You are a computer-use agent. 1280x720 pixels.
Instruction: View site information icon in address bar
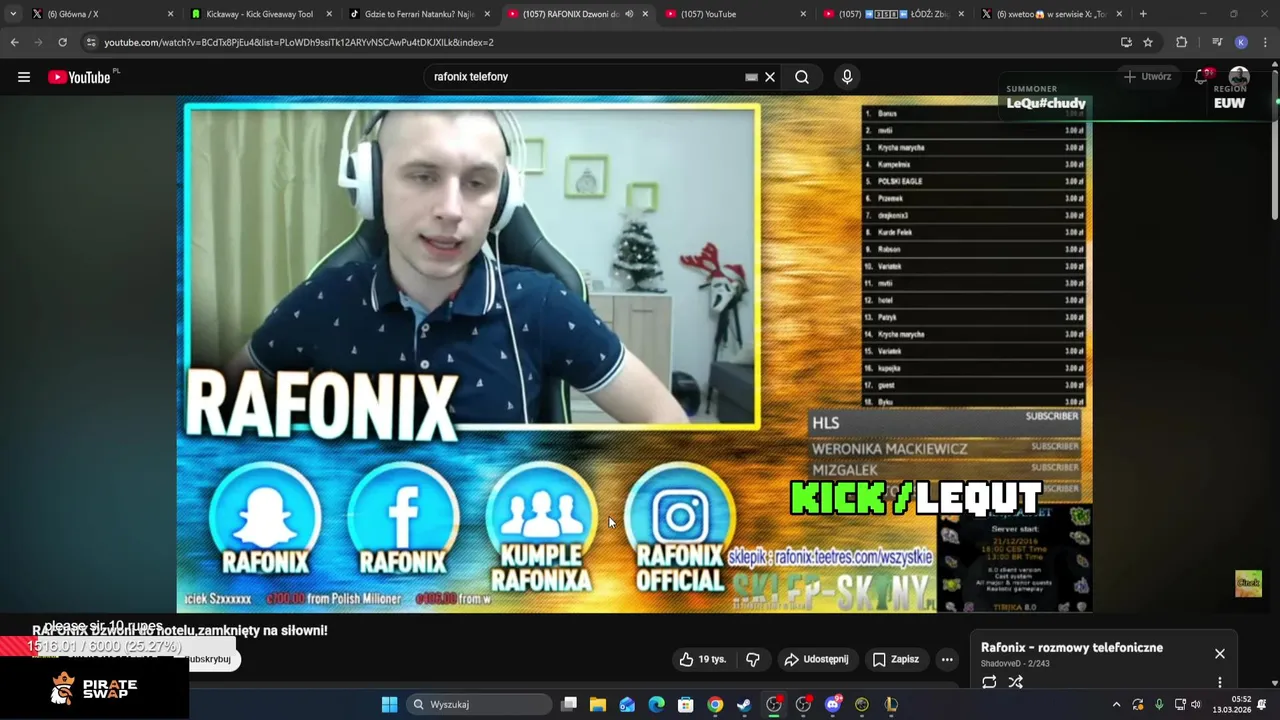91,42
